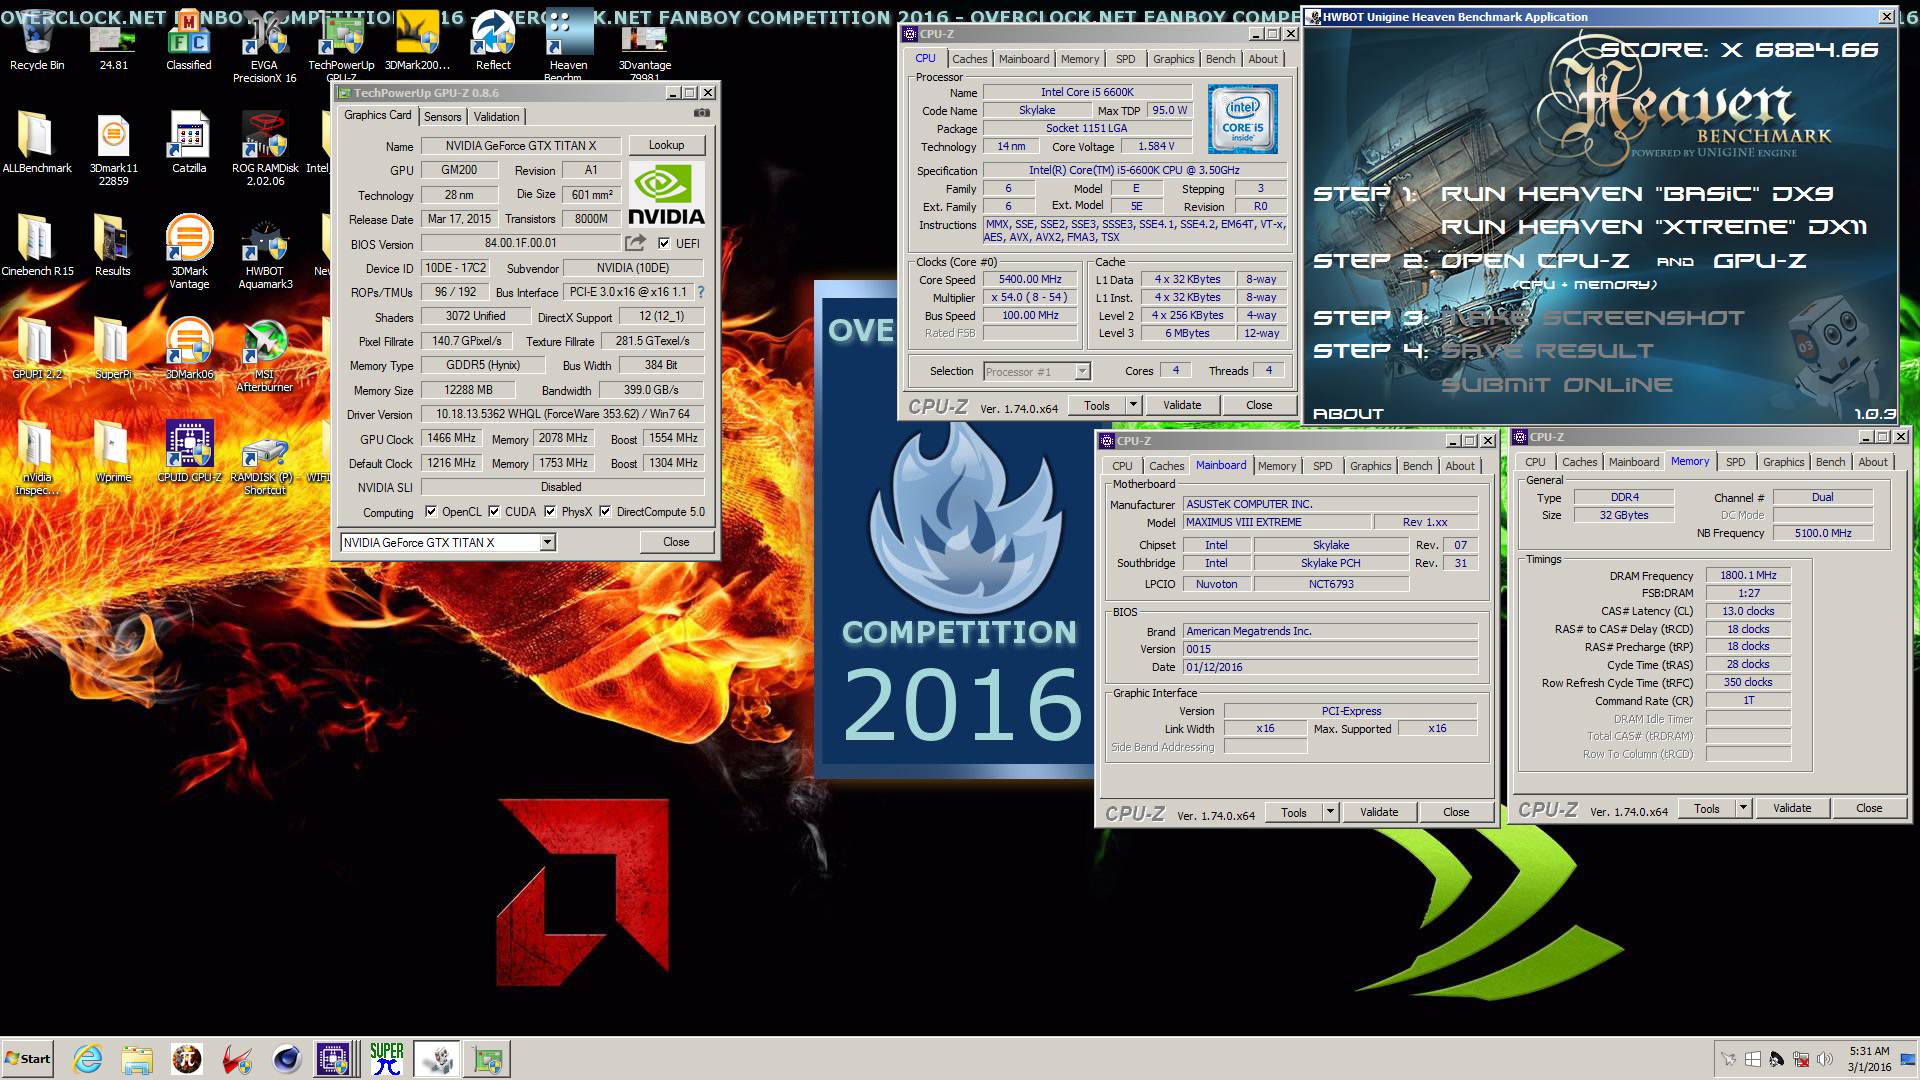
Task: Click Run Heaven "Basic" DX9 in HWBOT
Action: [1637, 194]
